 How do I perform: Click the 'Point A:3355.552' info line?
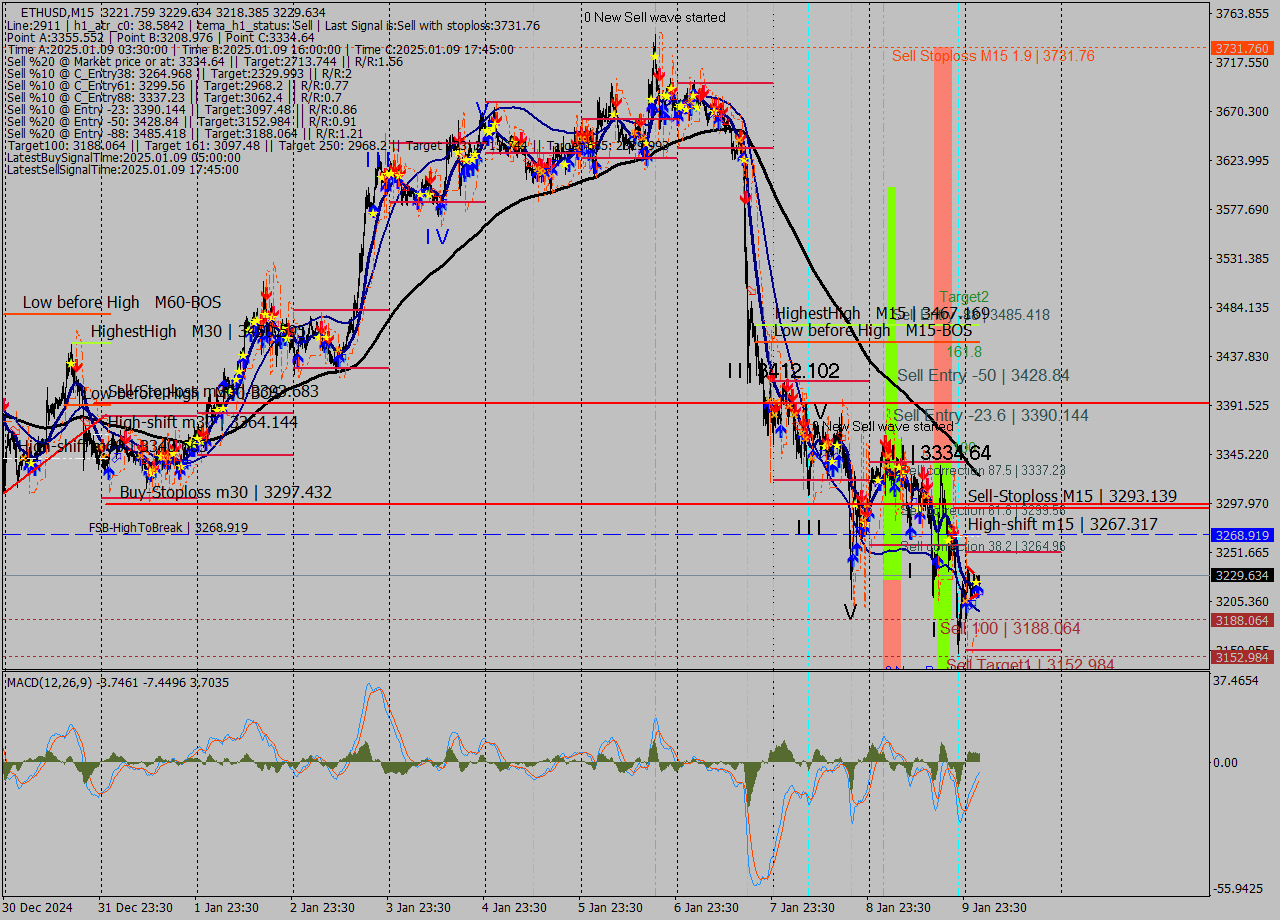[x=160, y=37]
